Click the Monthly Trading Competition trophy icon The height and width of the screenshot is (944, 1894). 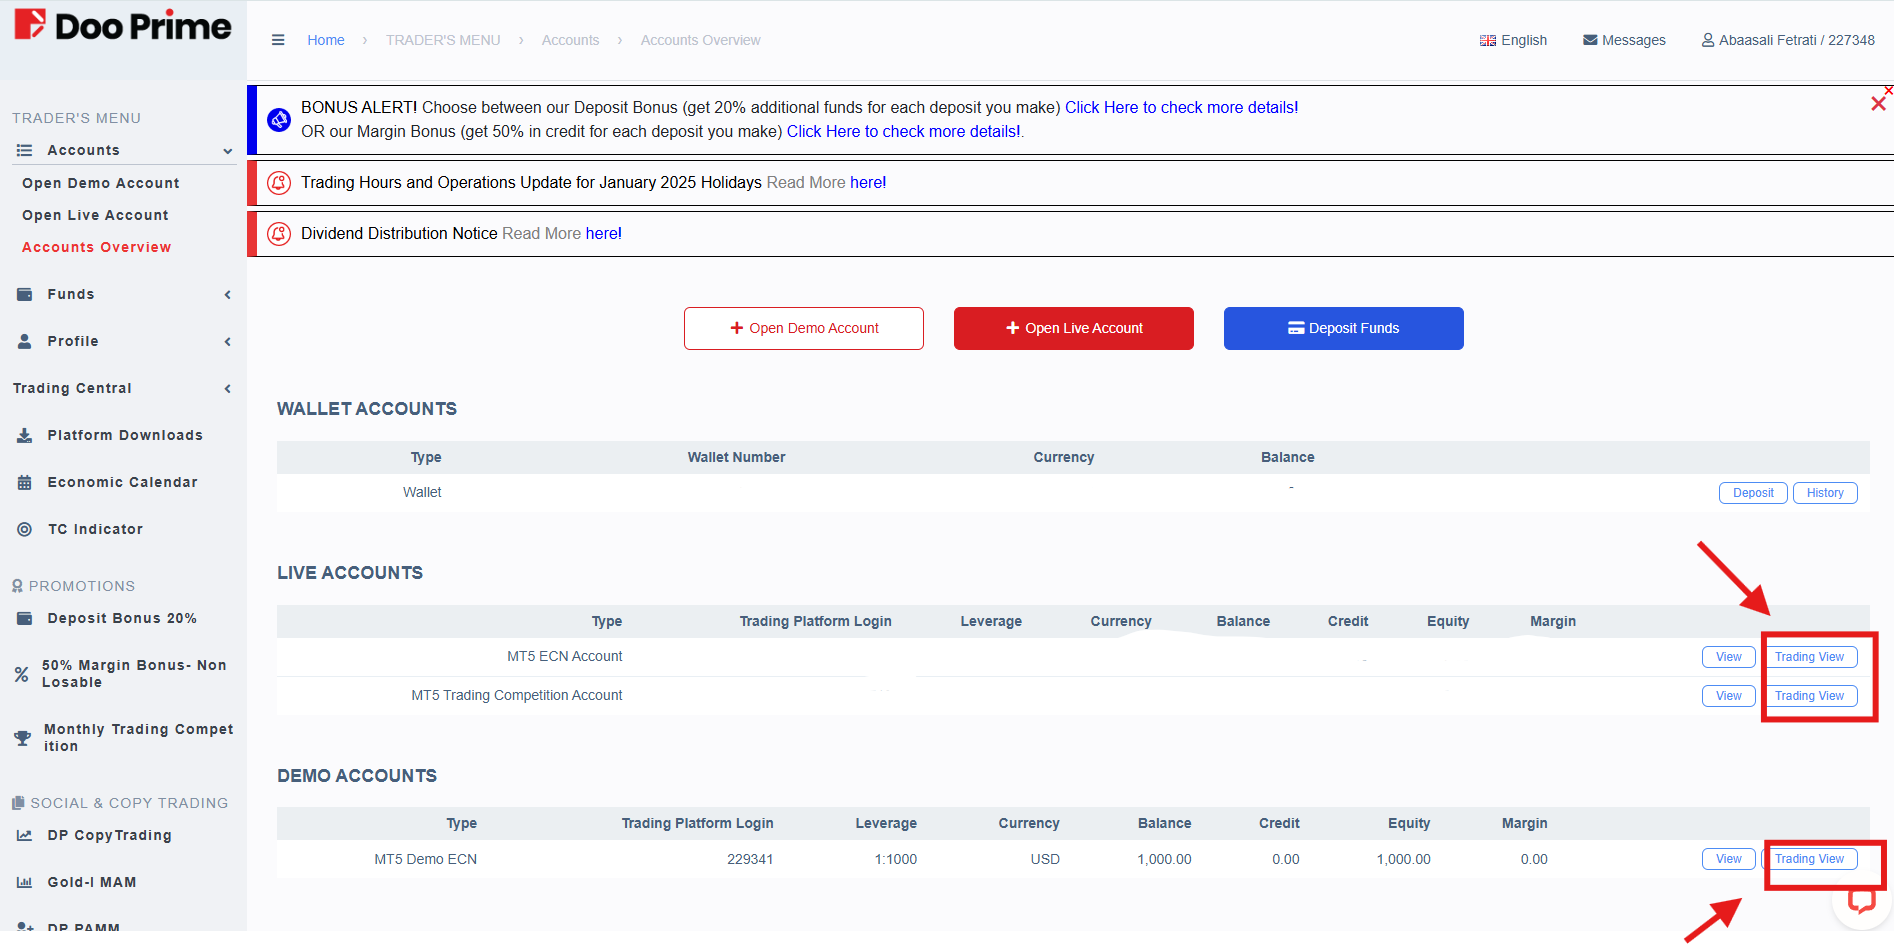tap(22, 738)
